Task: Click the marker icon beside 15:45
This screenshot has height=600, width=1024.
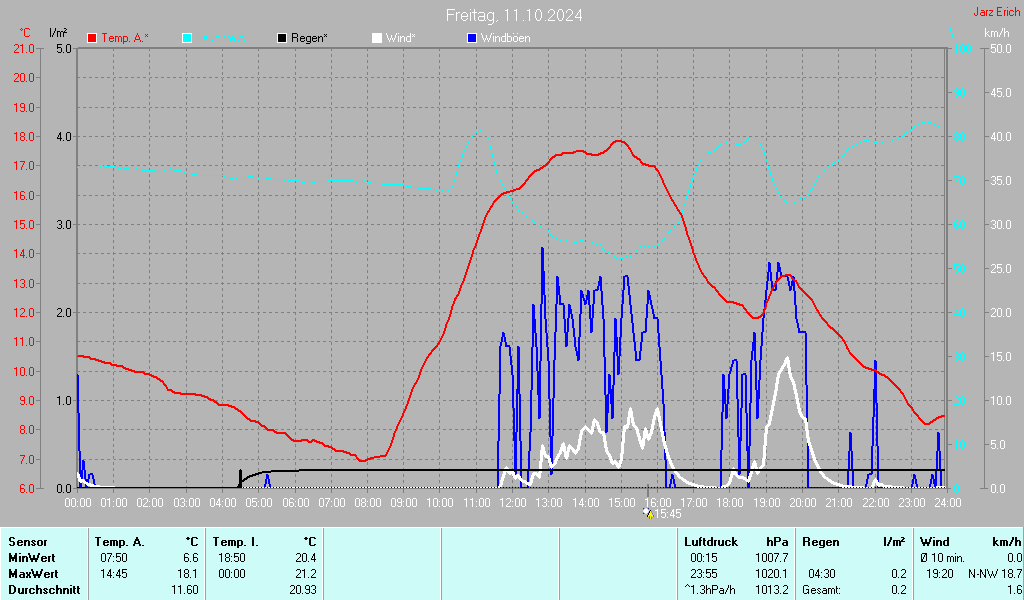Action: (x=647, y=513)
